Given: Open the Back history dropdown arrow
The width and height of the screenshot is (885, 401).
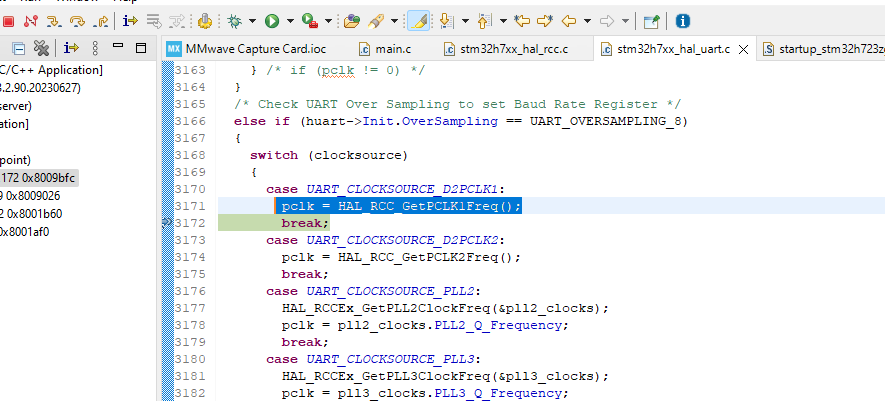Looking at the screenshot, I should [587, 21].
